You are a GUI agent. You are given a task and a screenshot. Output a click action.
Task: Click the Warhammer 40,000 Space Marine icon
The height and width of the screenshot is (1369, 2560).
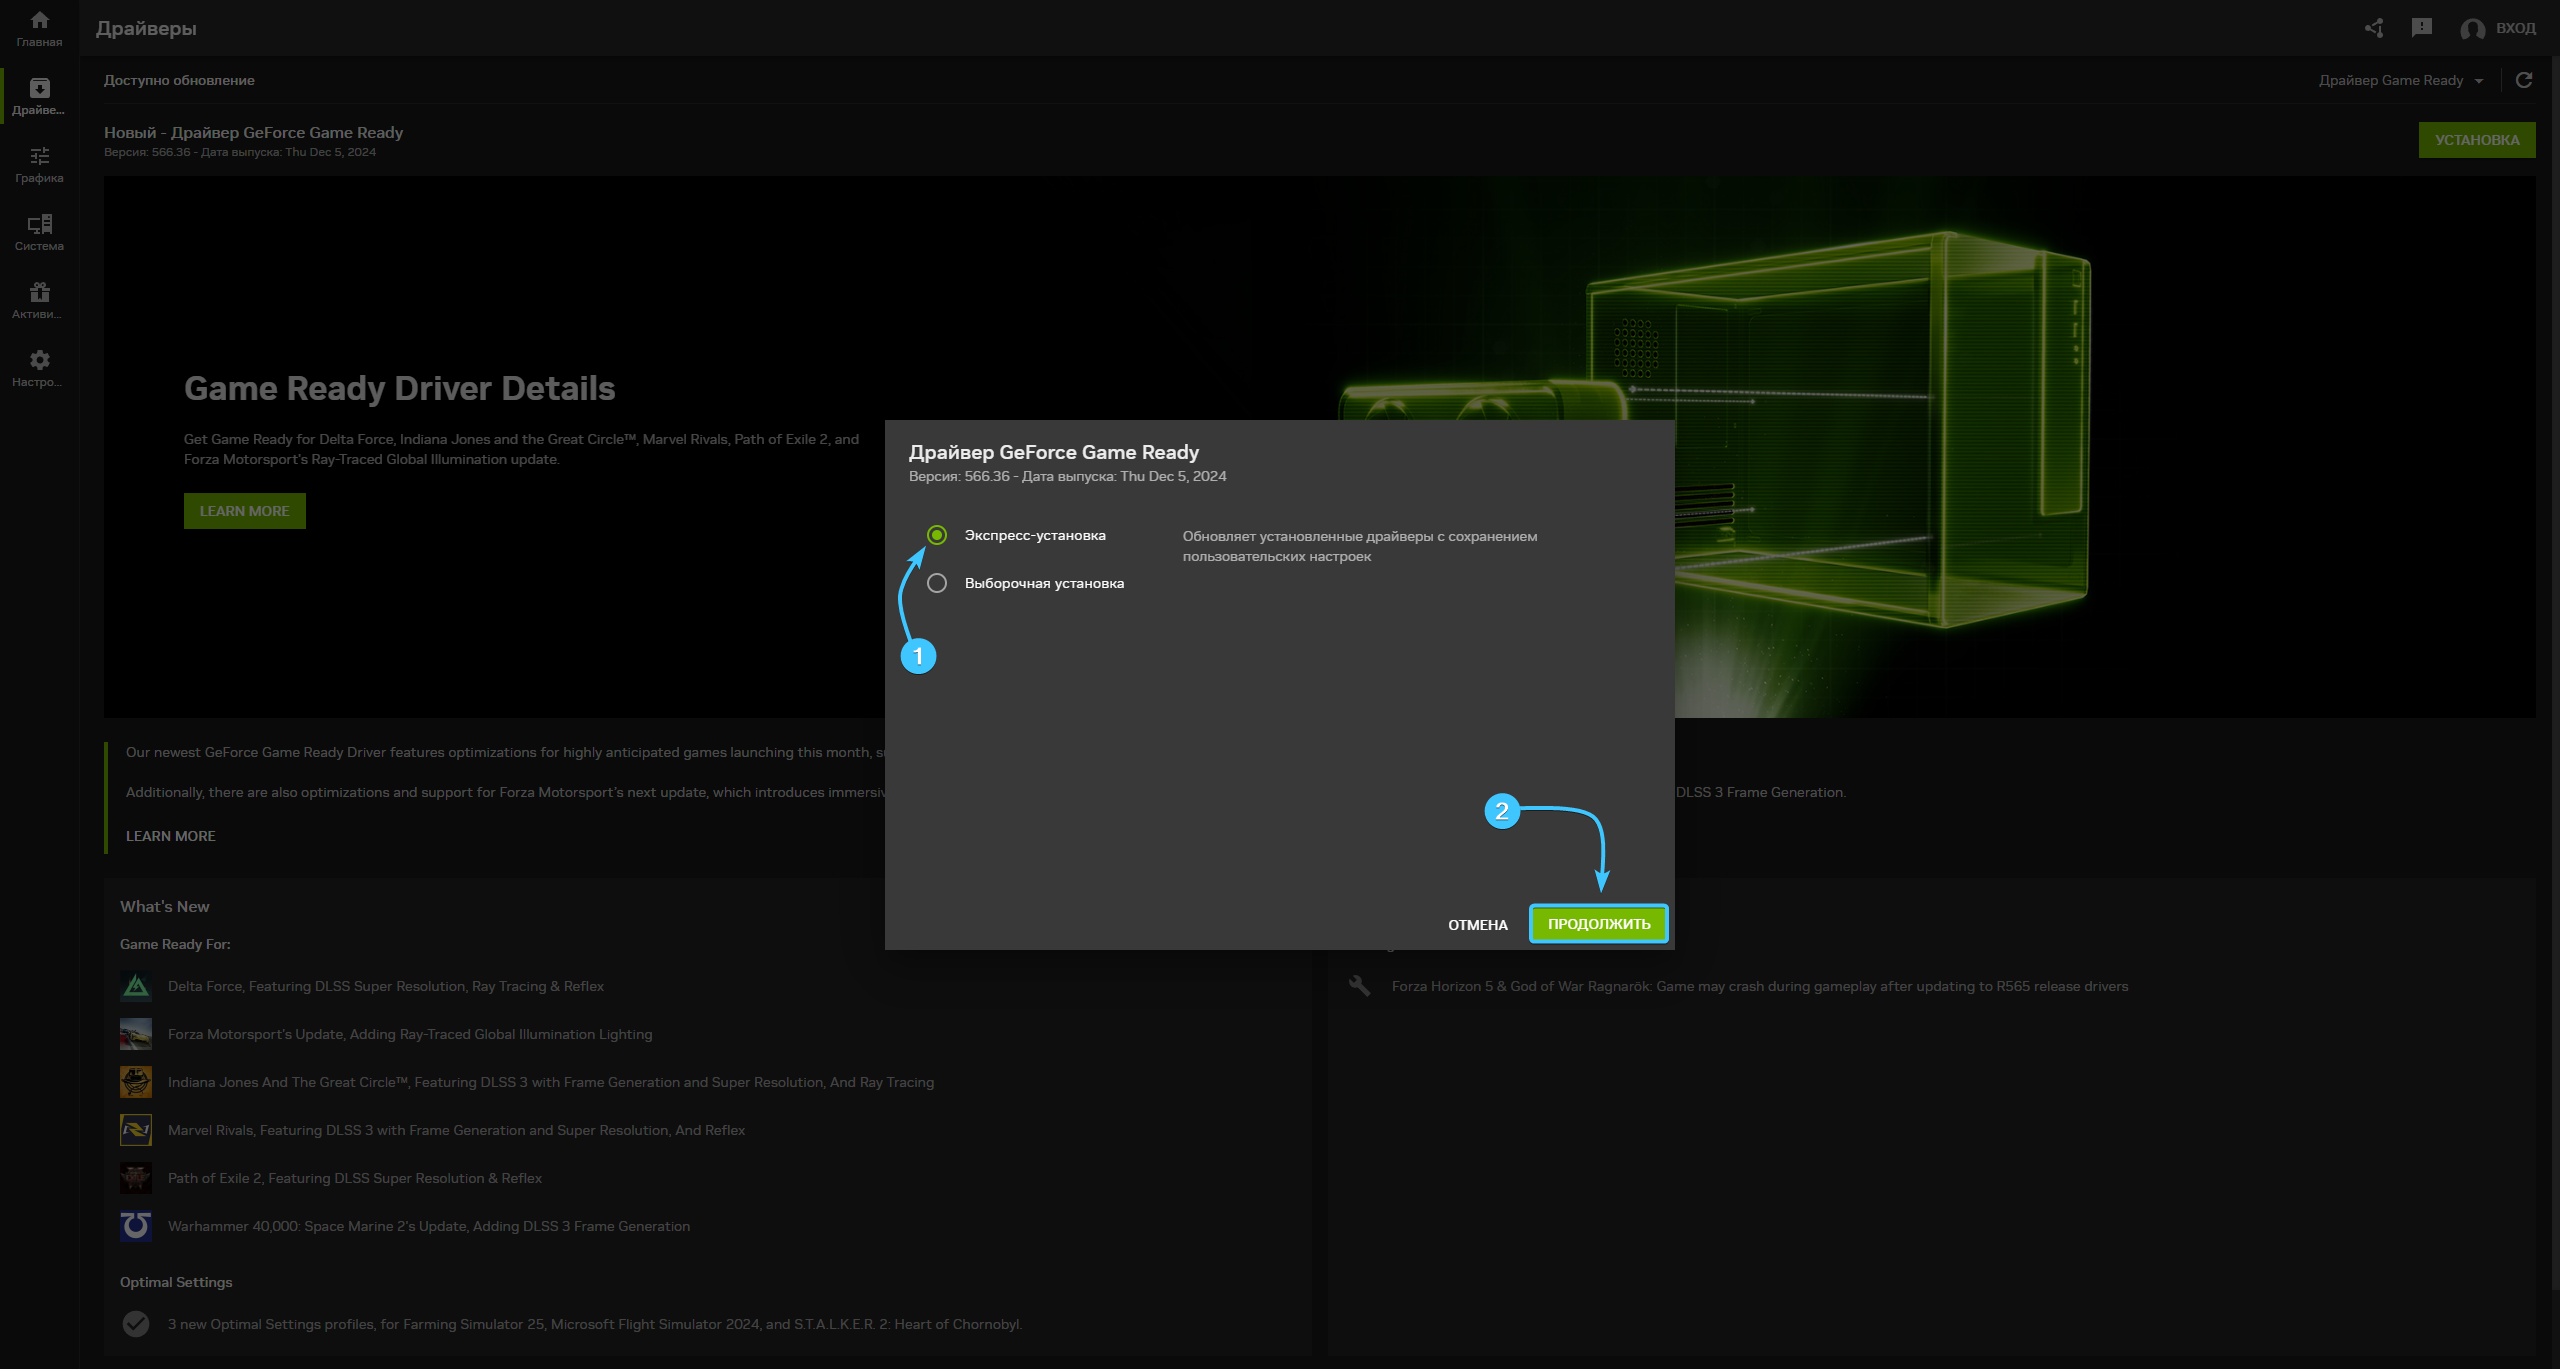136,1226
